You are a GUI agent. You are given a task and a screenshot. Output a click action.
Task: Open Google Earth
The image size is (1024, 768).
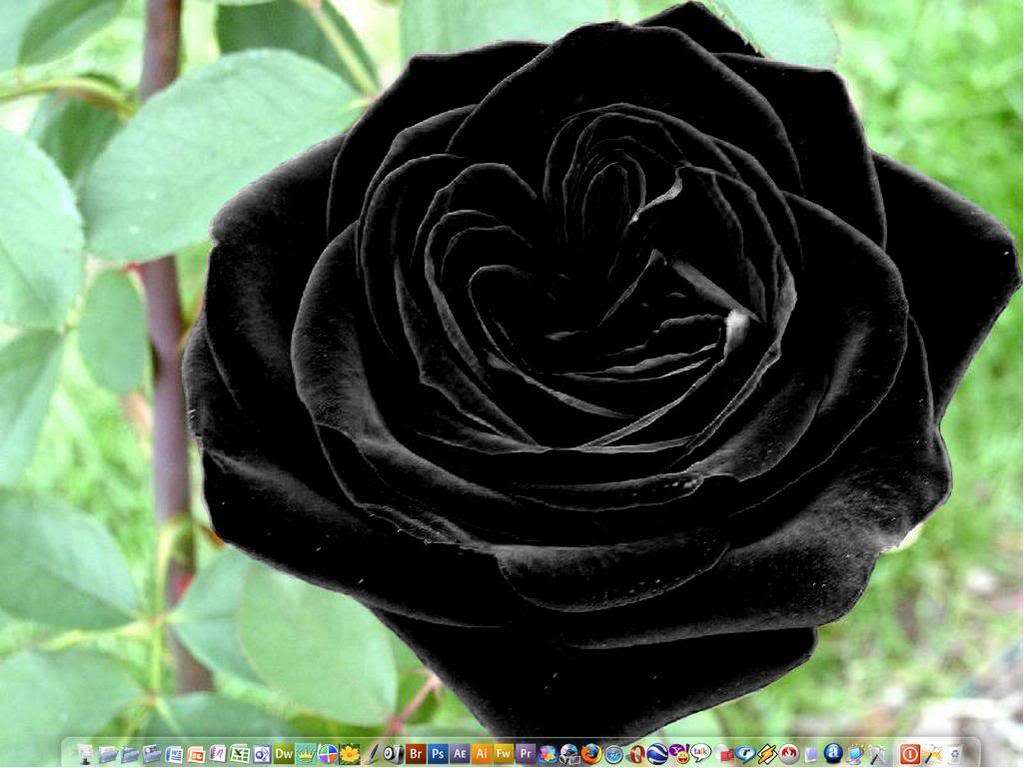656,753
